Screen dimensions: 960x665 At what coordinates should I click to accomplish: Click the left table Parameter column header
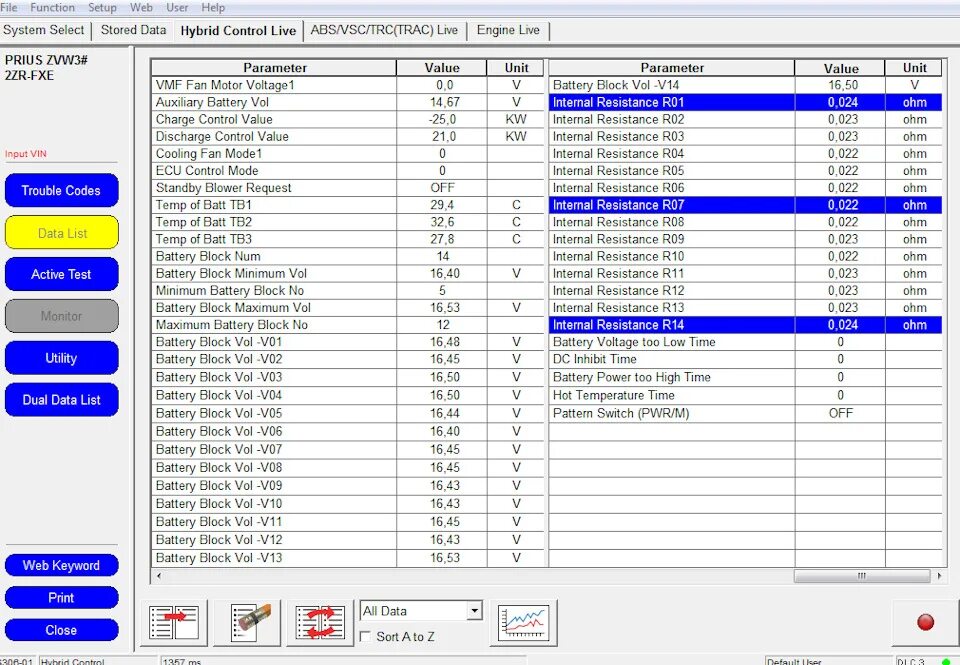tap(274, 68)
